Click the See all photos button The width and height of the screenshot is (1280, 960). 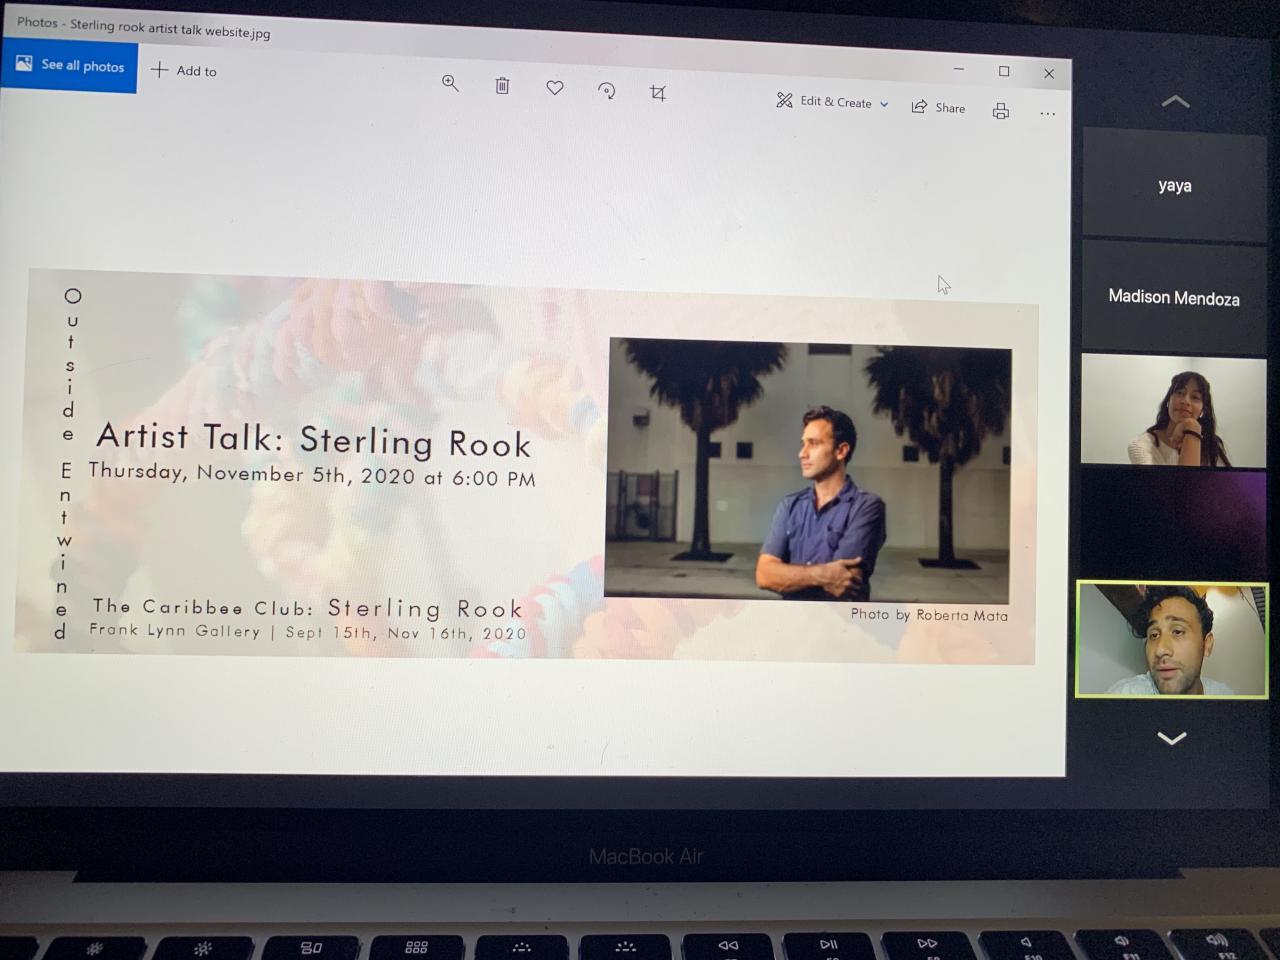[x=69, y=66]
